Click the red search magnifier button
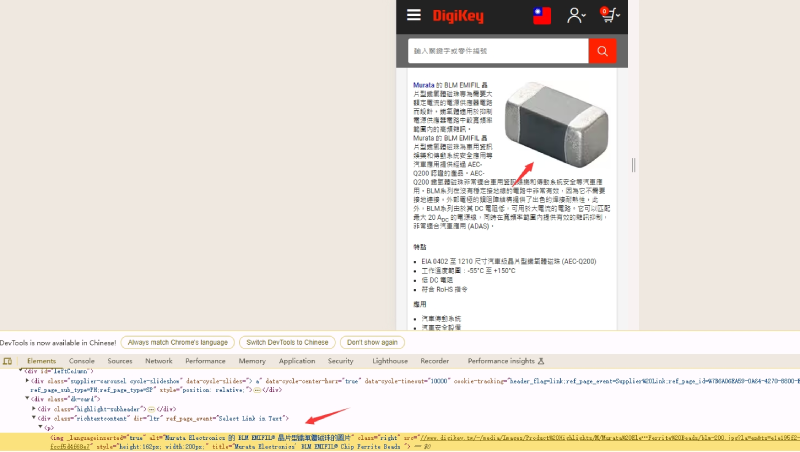The width and height of the screenshot is (800, 452). [602, 51]
